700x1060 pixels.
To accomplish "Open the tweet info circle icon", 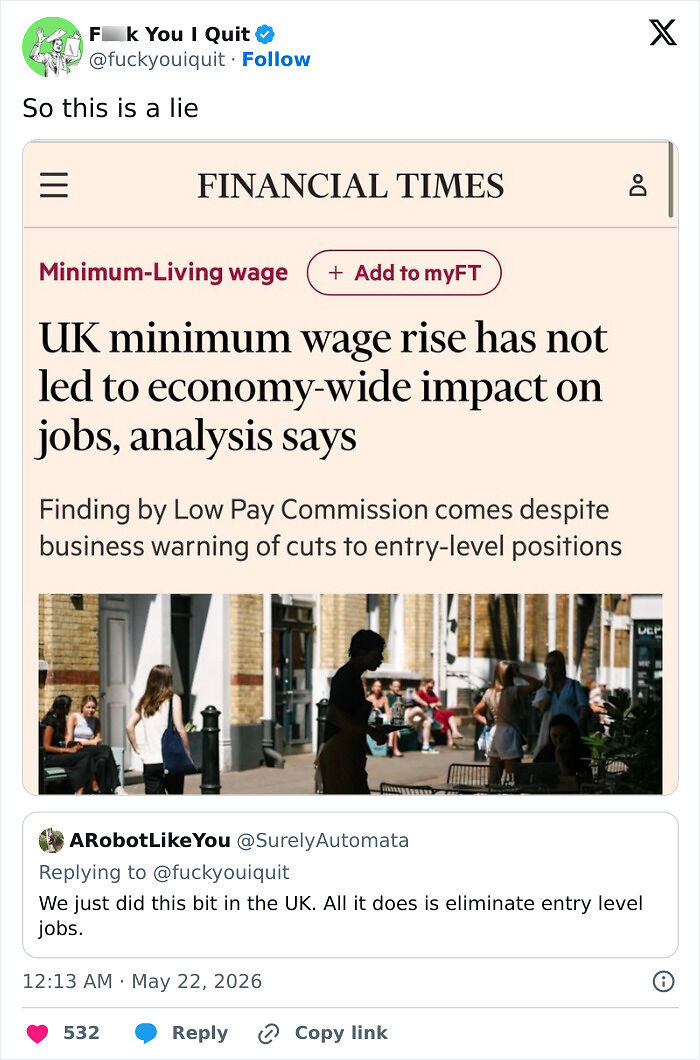I will 663,981.
